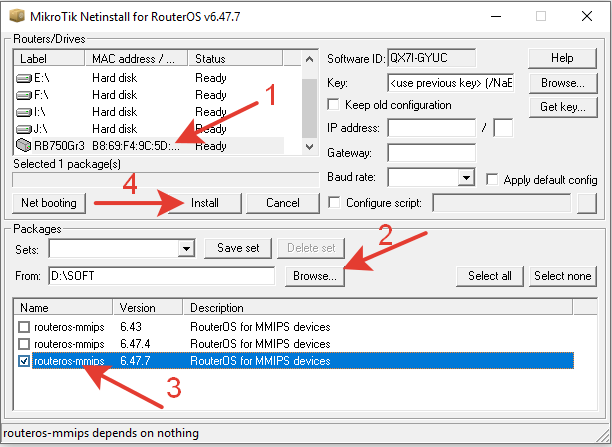Click the Get key... button
The width and height of the screenshot is (612, 447).
coord(563,107)
